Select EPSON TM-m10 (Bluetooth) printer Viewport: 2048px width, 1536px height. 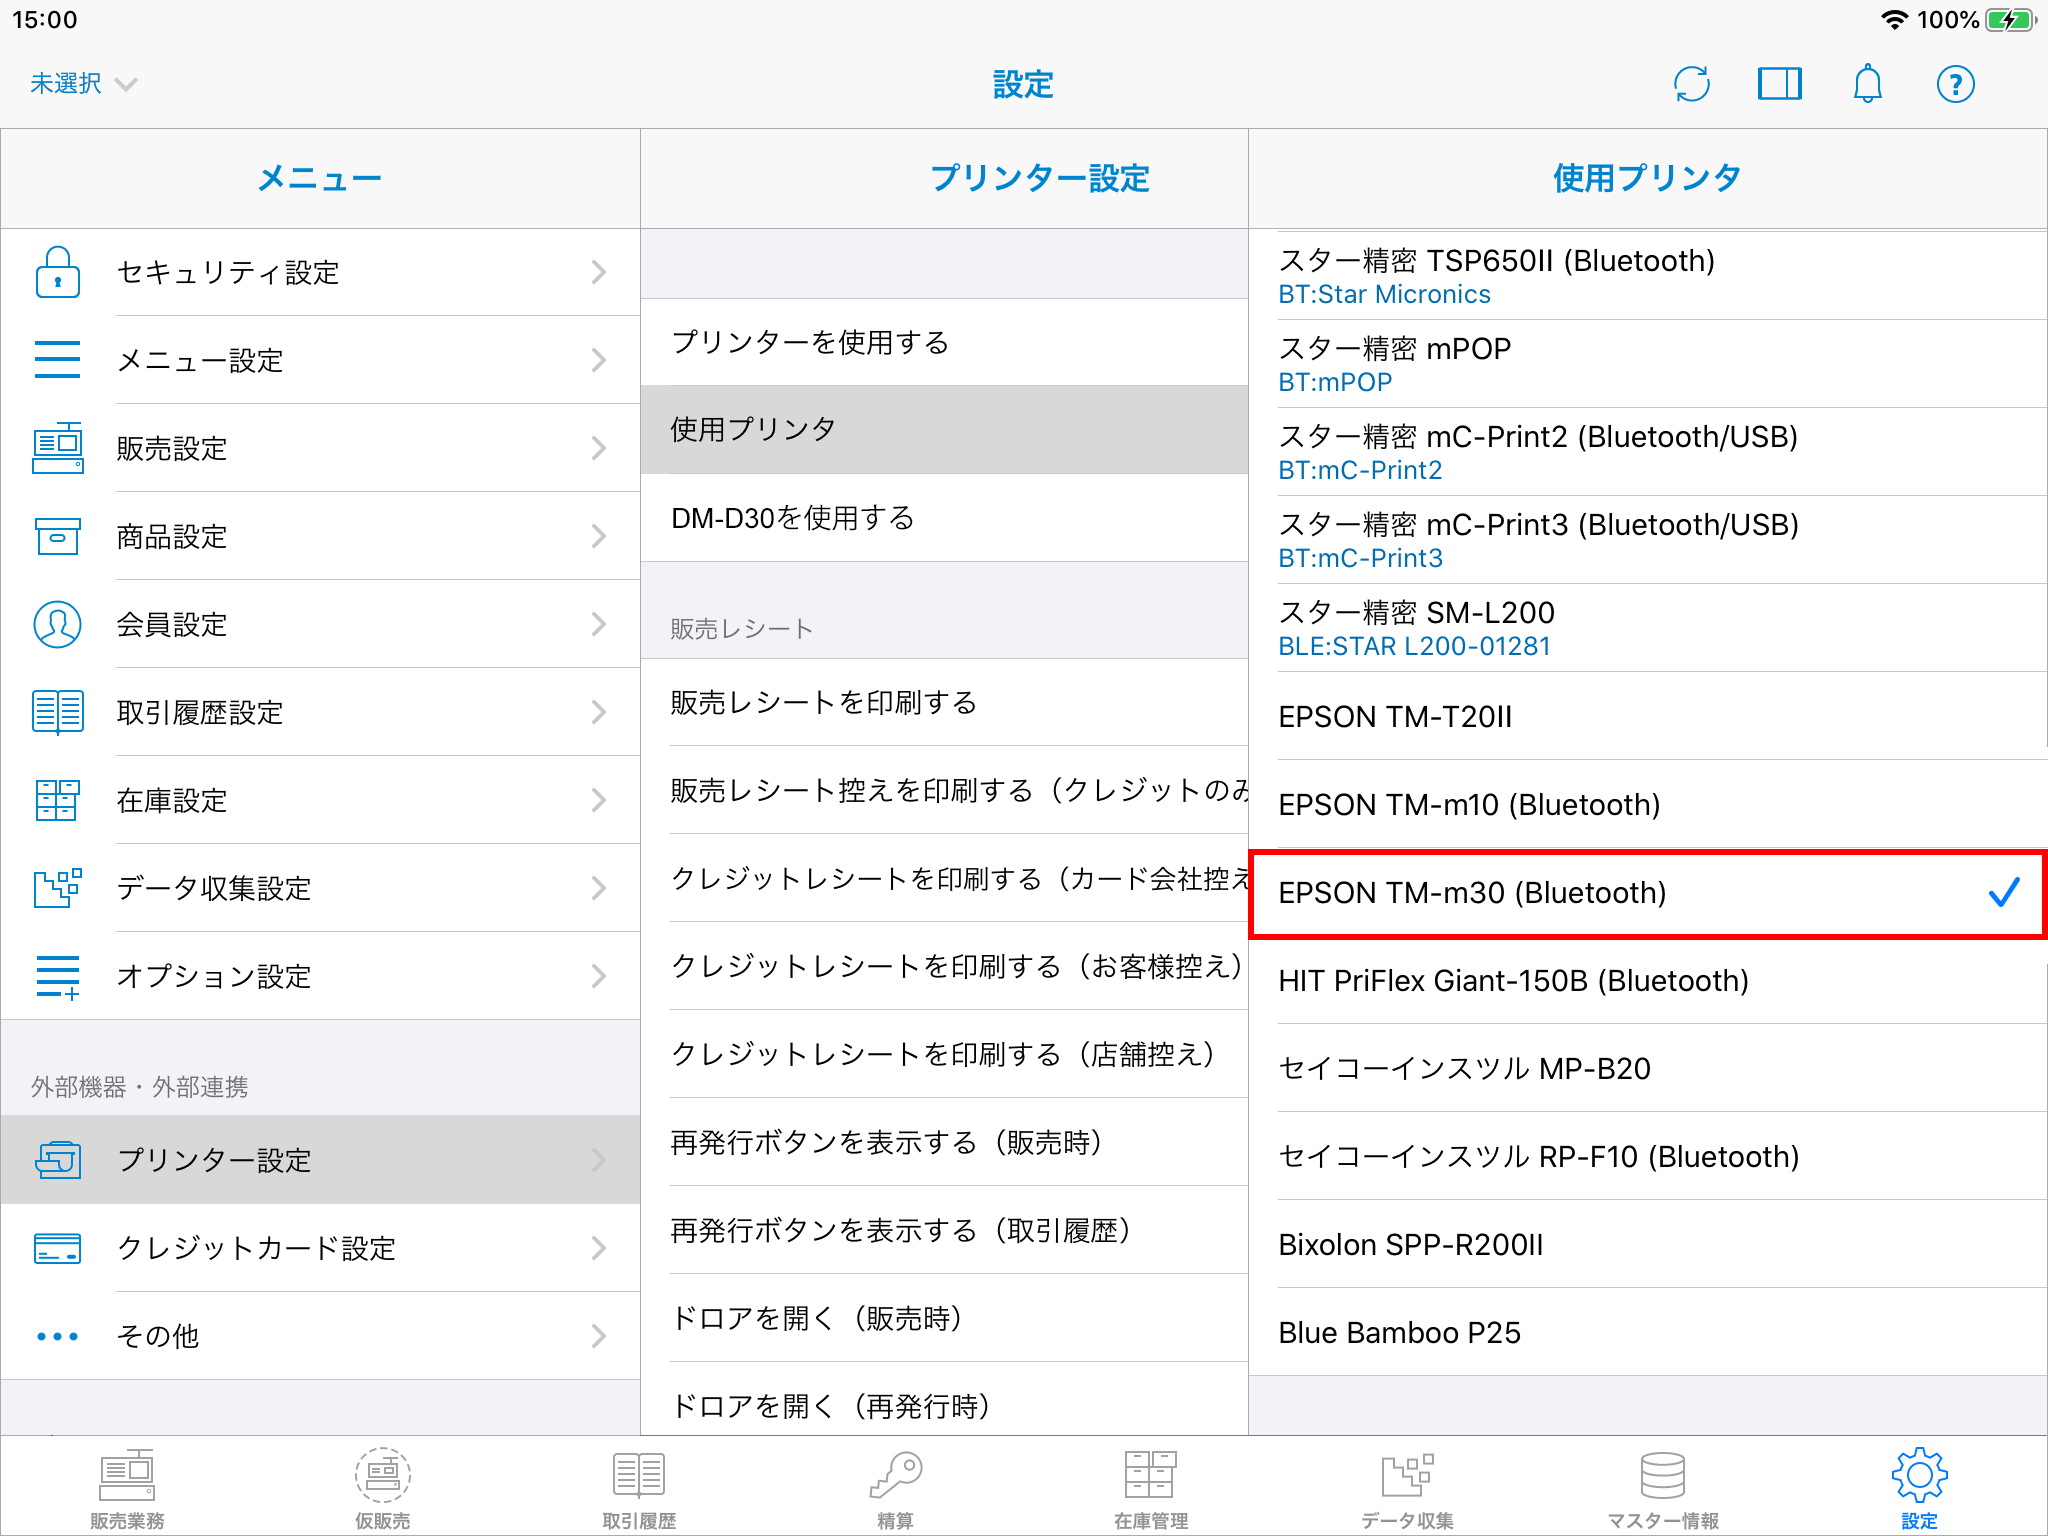(1648, 804)
